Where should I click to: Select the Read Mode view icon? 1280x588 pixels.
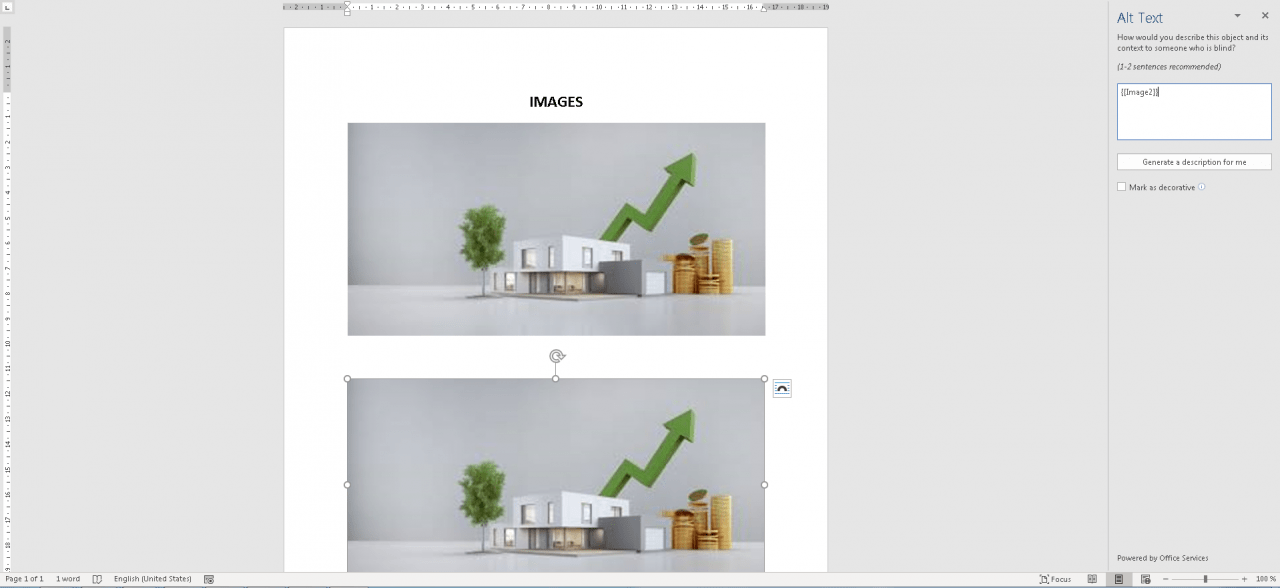point(1092,579)
